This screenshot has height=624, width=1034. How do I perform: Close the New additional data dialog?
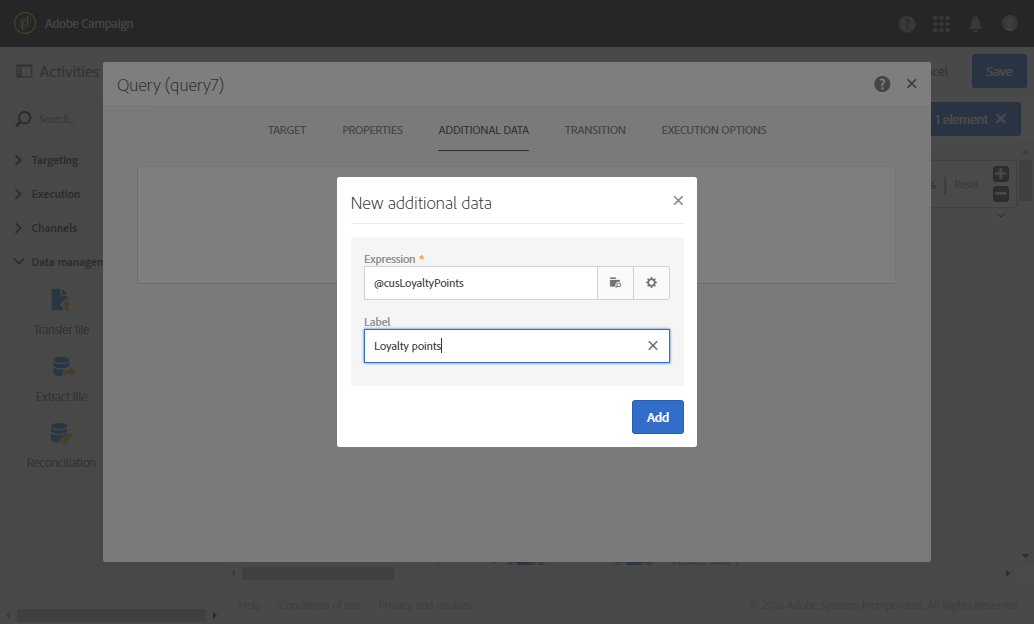pyautogui.click(x=678, y=201)
